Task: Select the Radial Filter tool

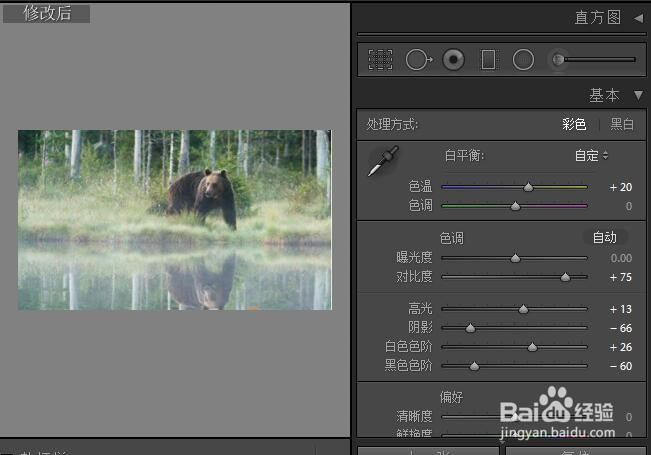Action: tap(523, 60)
